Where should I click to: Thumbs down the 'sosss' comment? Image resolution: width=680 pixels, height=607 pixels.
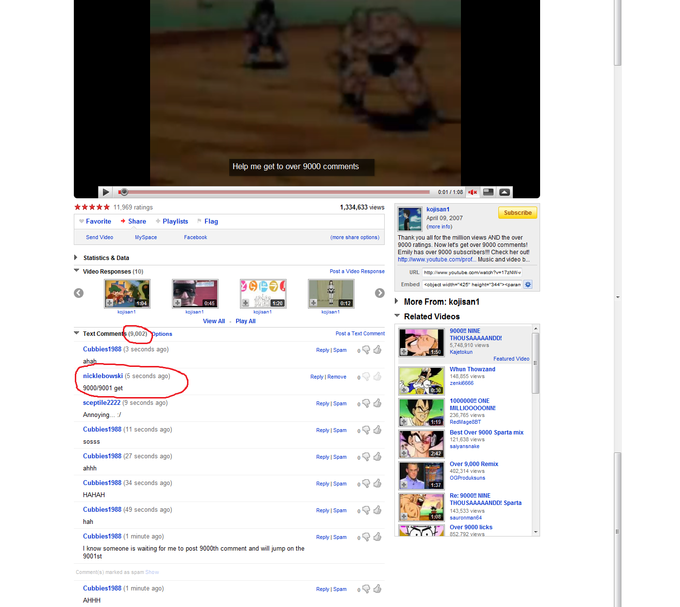pyautogui.click(x=366, y=430)
